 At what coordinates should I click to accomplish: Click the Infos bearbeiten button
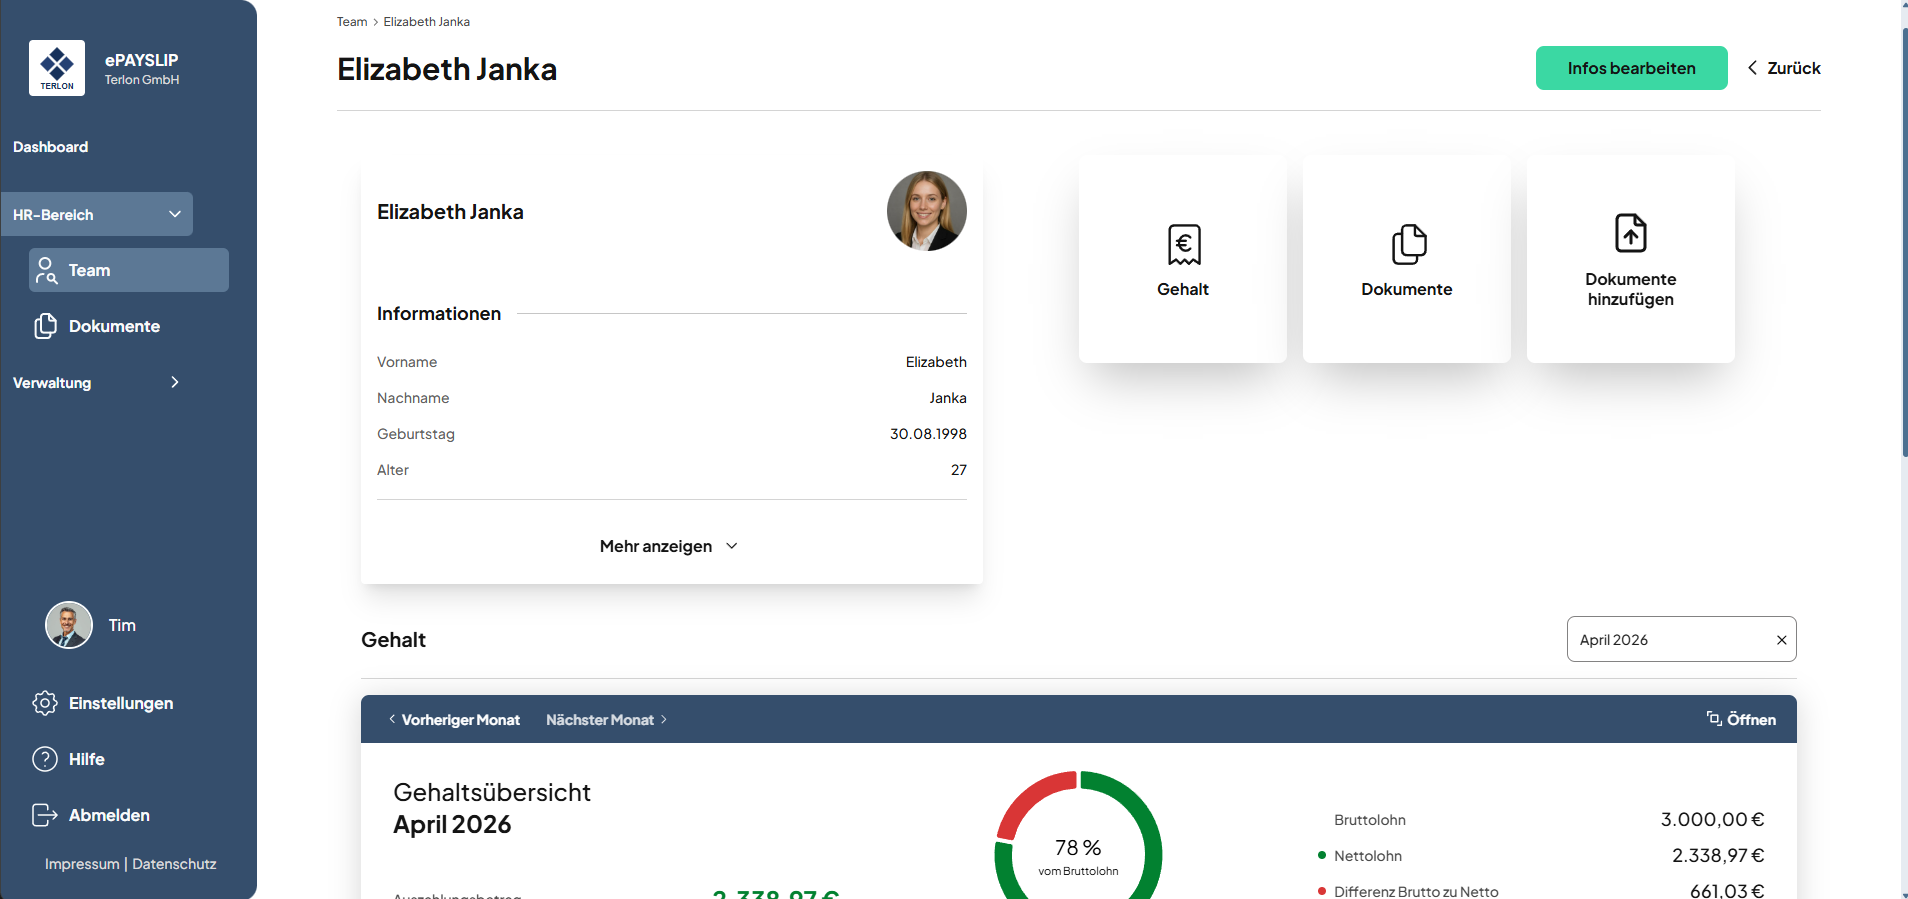tap(1631, 68)
